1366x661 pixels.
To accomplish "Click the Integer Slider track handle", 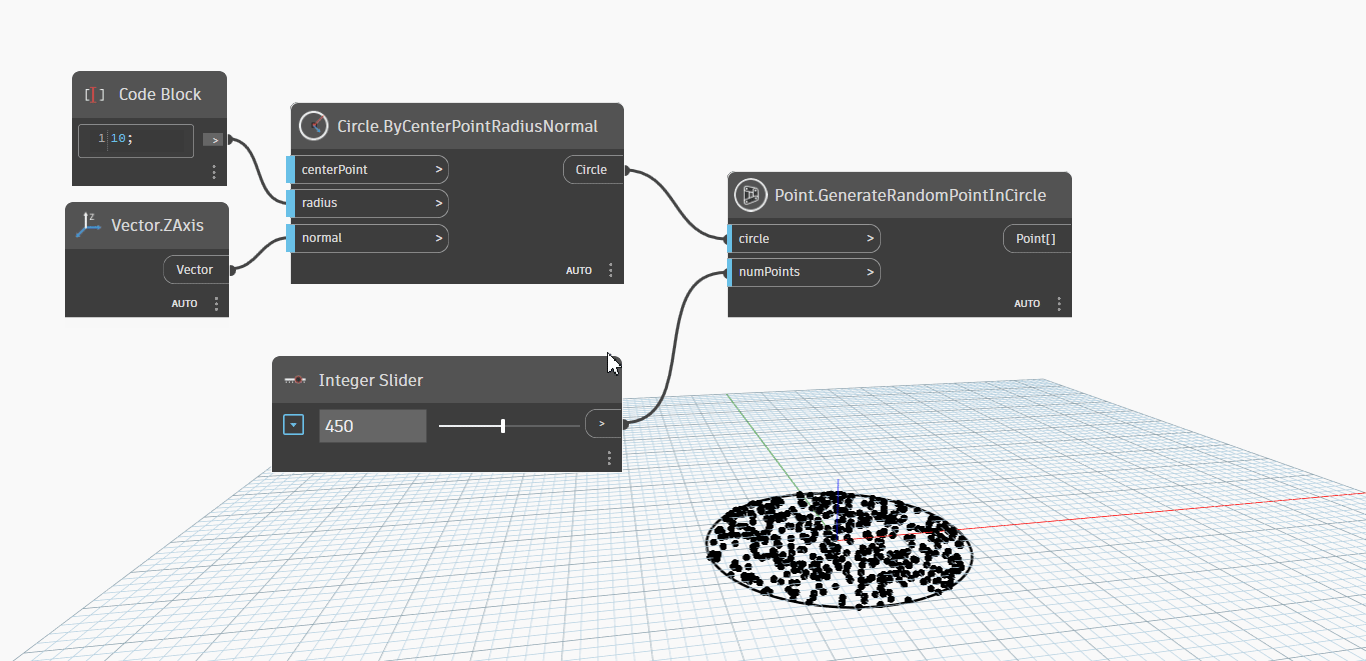I will pos(503,426).
